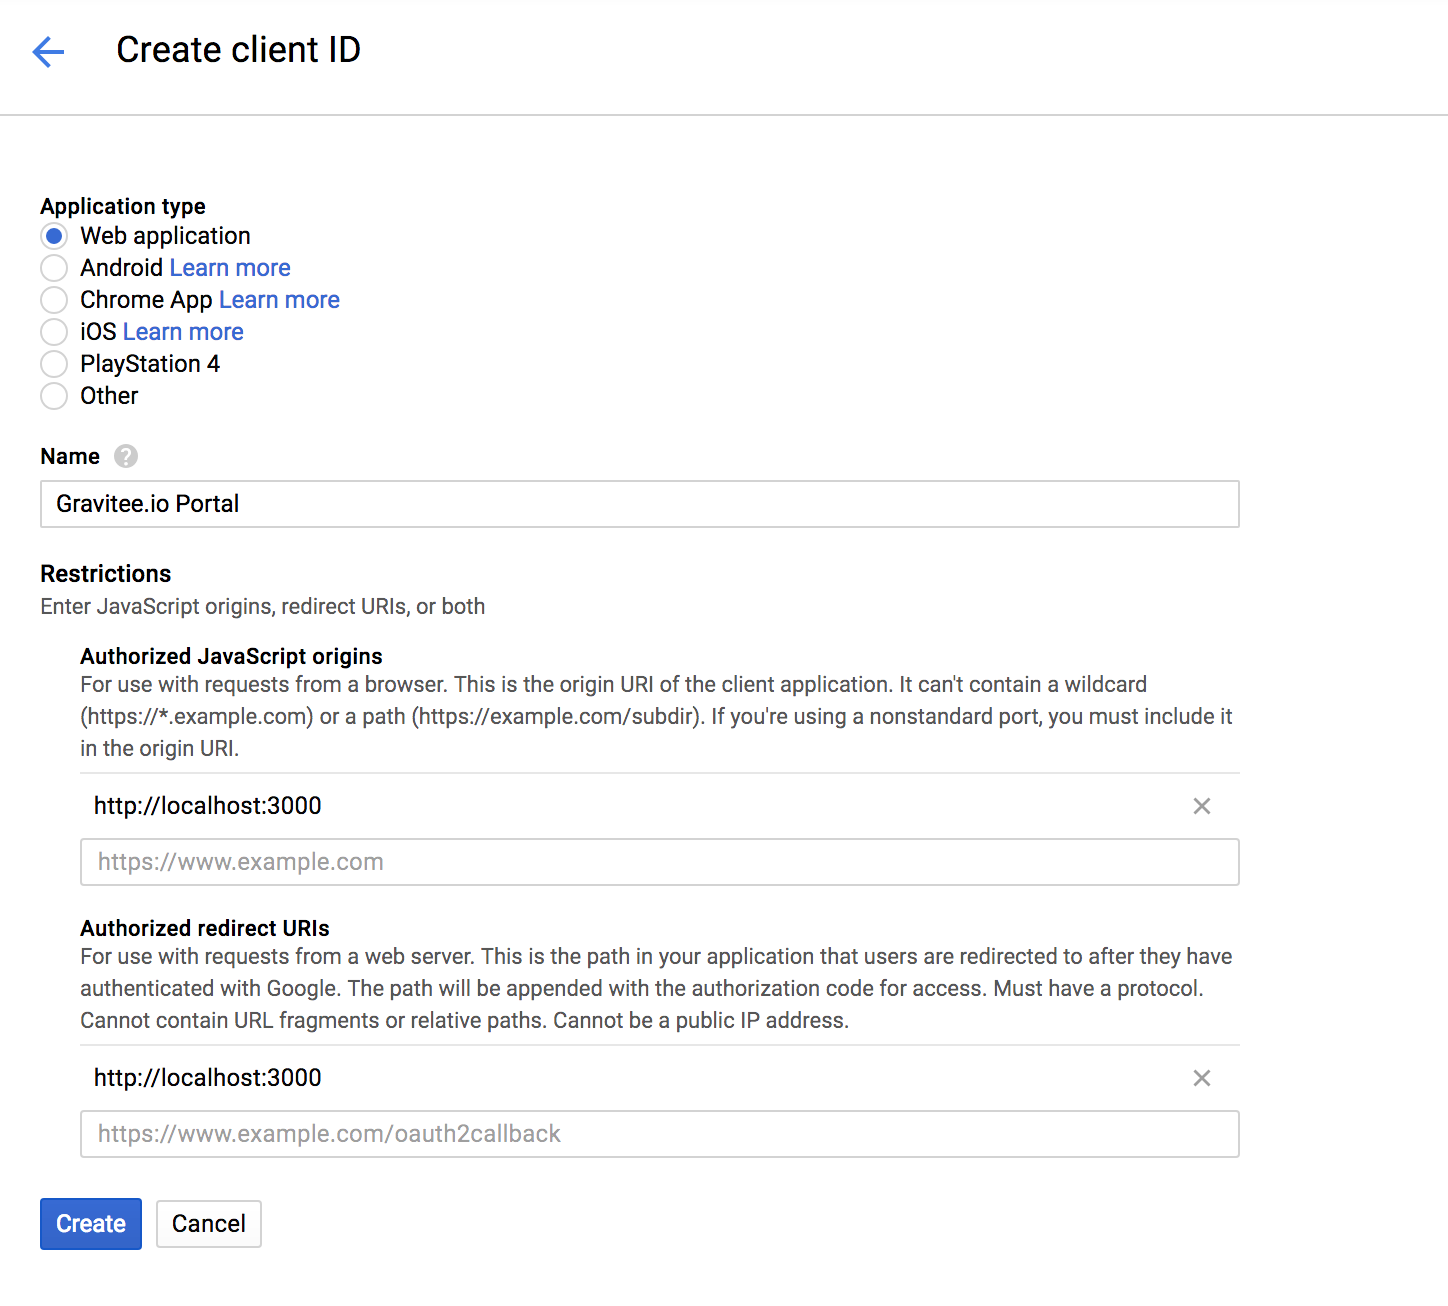Choose the Chrome App radio option
The height and width of the screenshot is (1306, 1448).
point(54,300)
